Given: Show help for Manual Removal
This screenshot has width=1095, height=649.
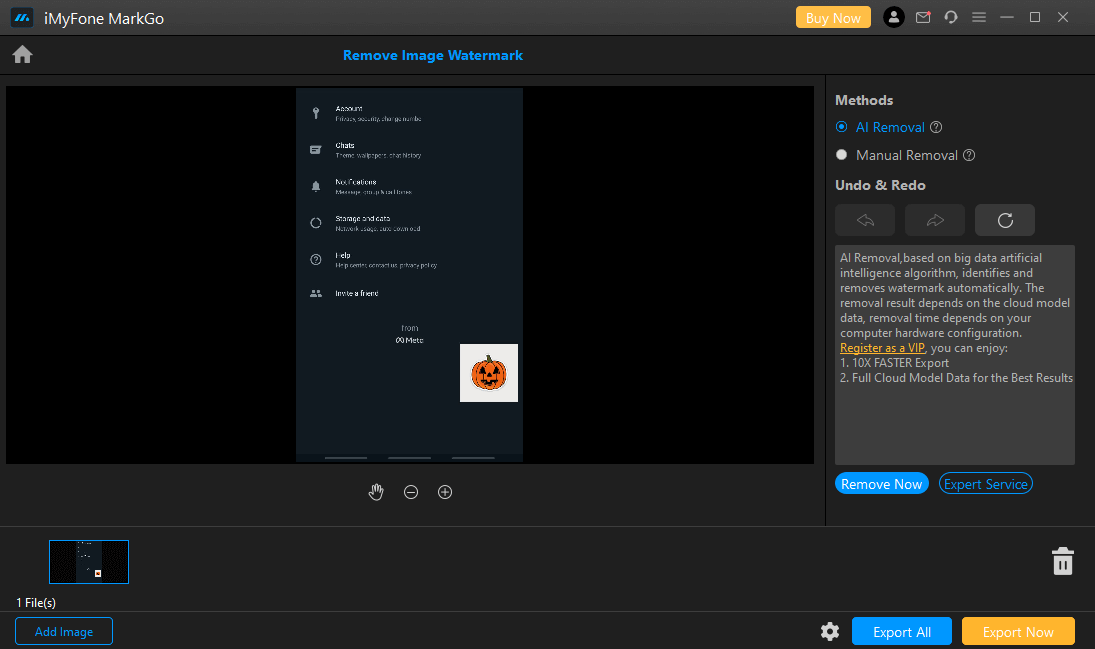Looking at the screenshot, I should (969, 155).
